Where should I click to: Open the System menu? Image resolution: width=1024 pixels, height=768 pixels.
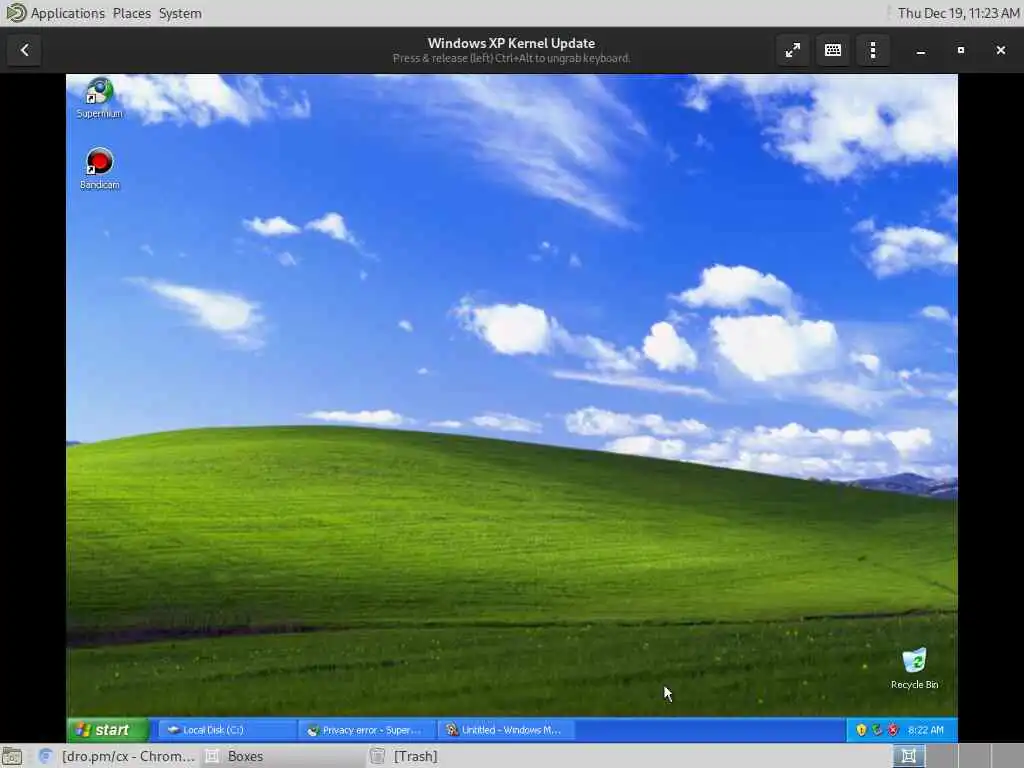[180, 13]
